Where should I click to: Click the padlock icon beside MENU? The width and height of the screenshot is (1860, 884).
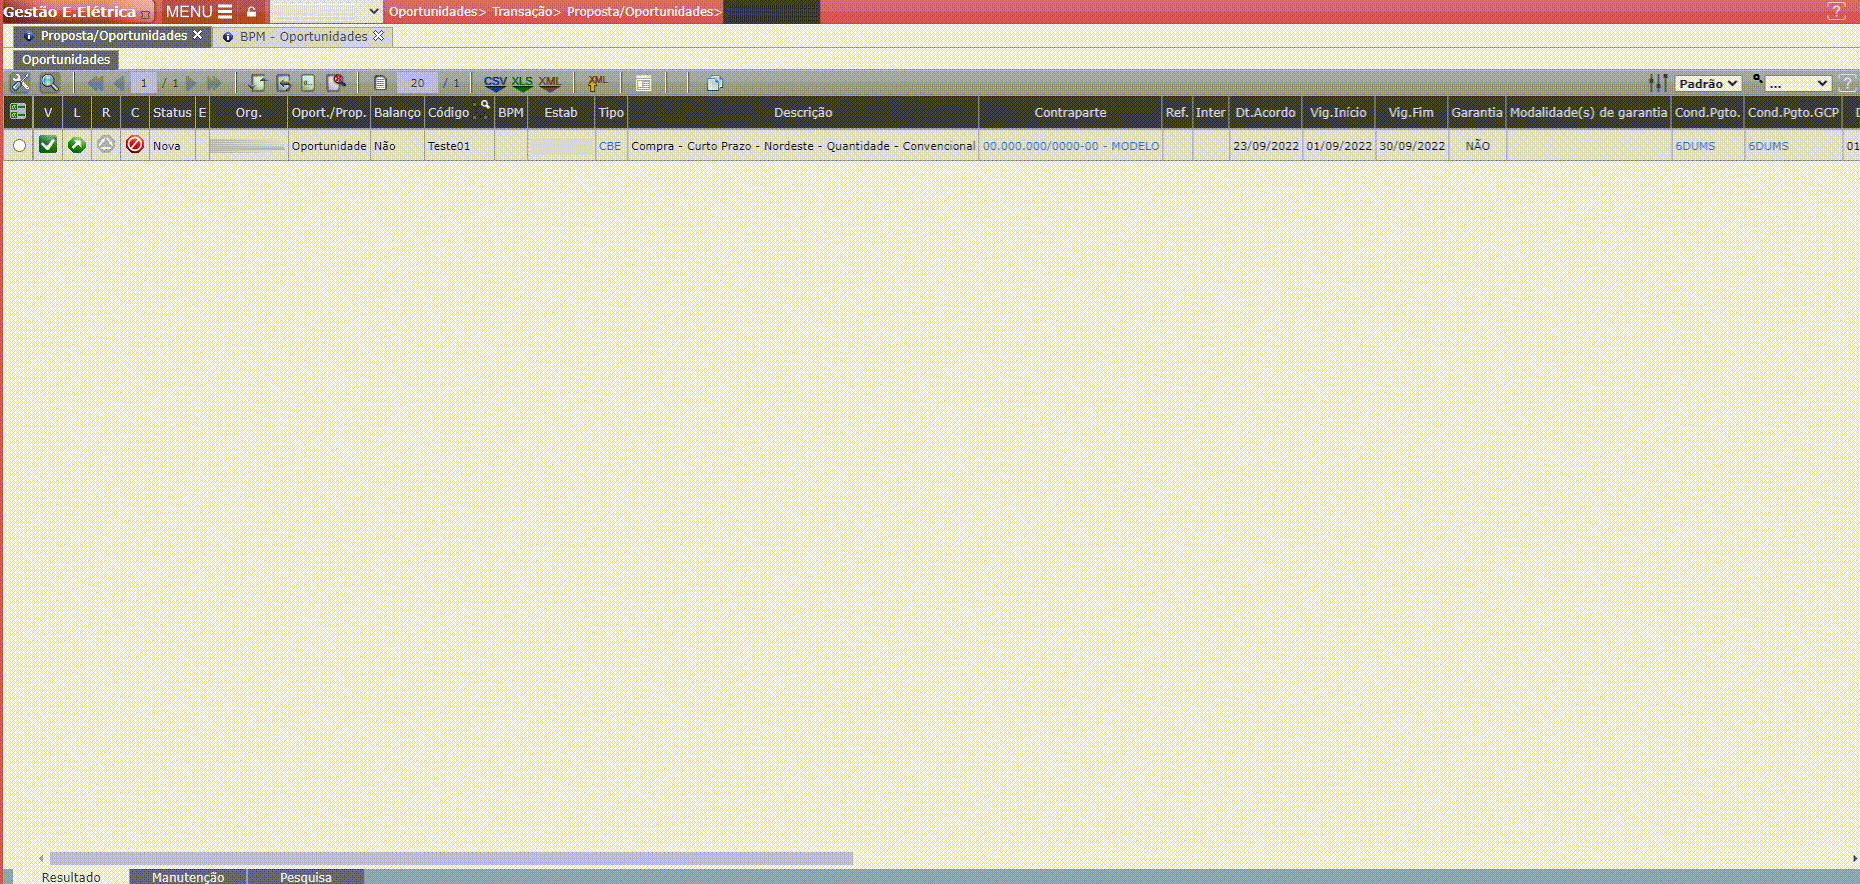point(252,12)
